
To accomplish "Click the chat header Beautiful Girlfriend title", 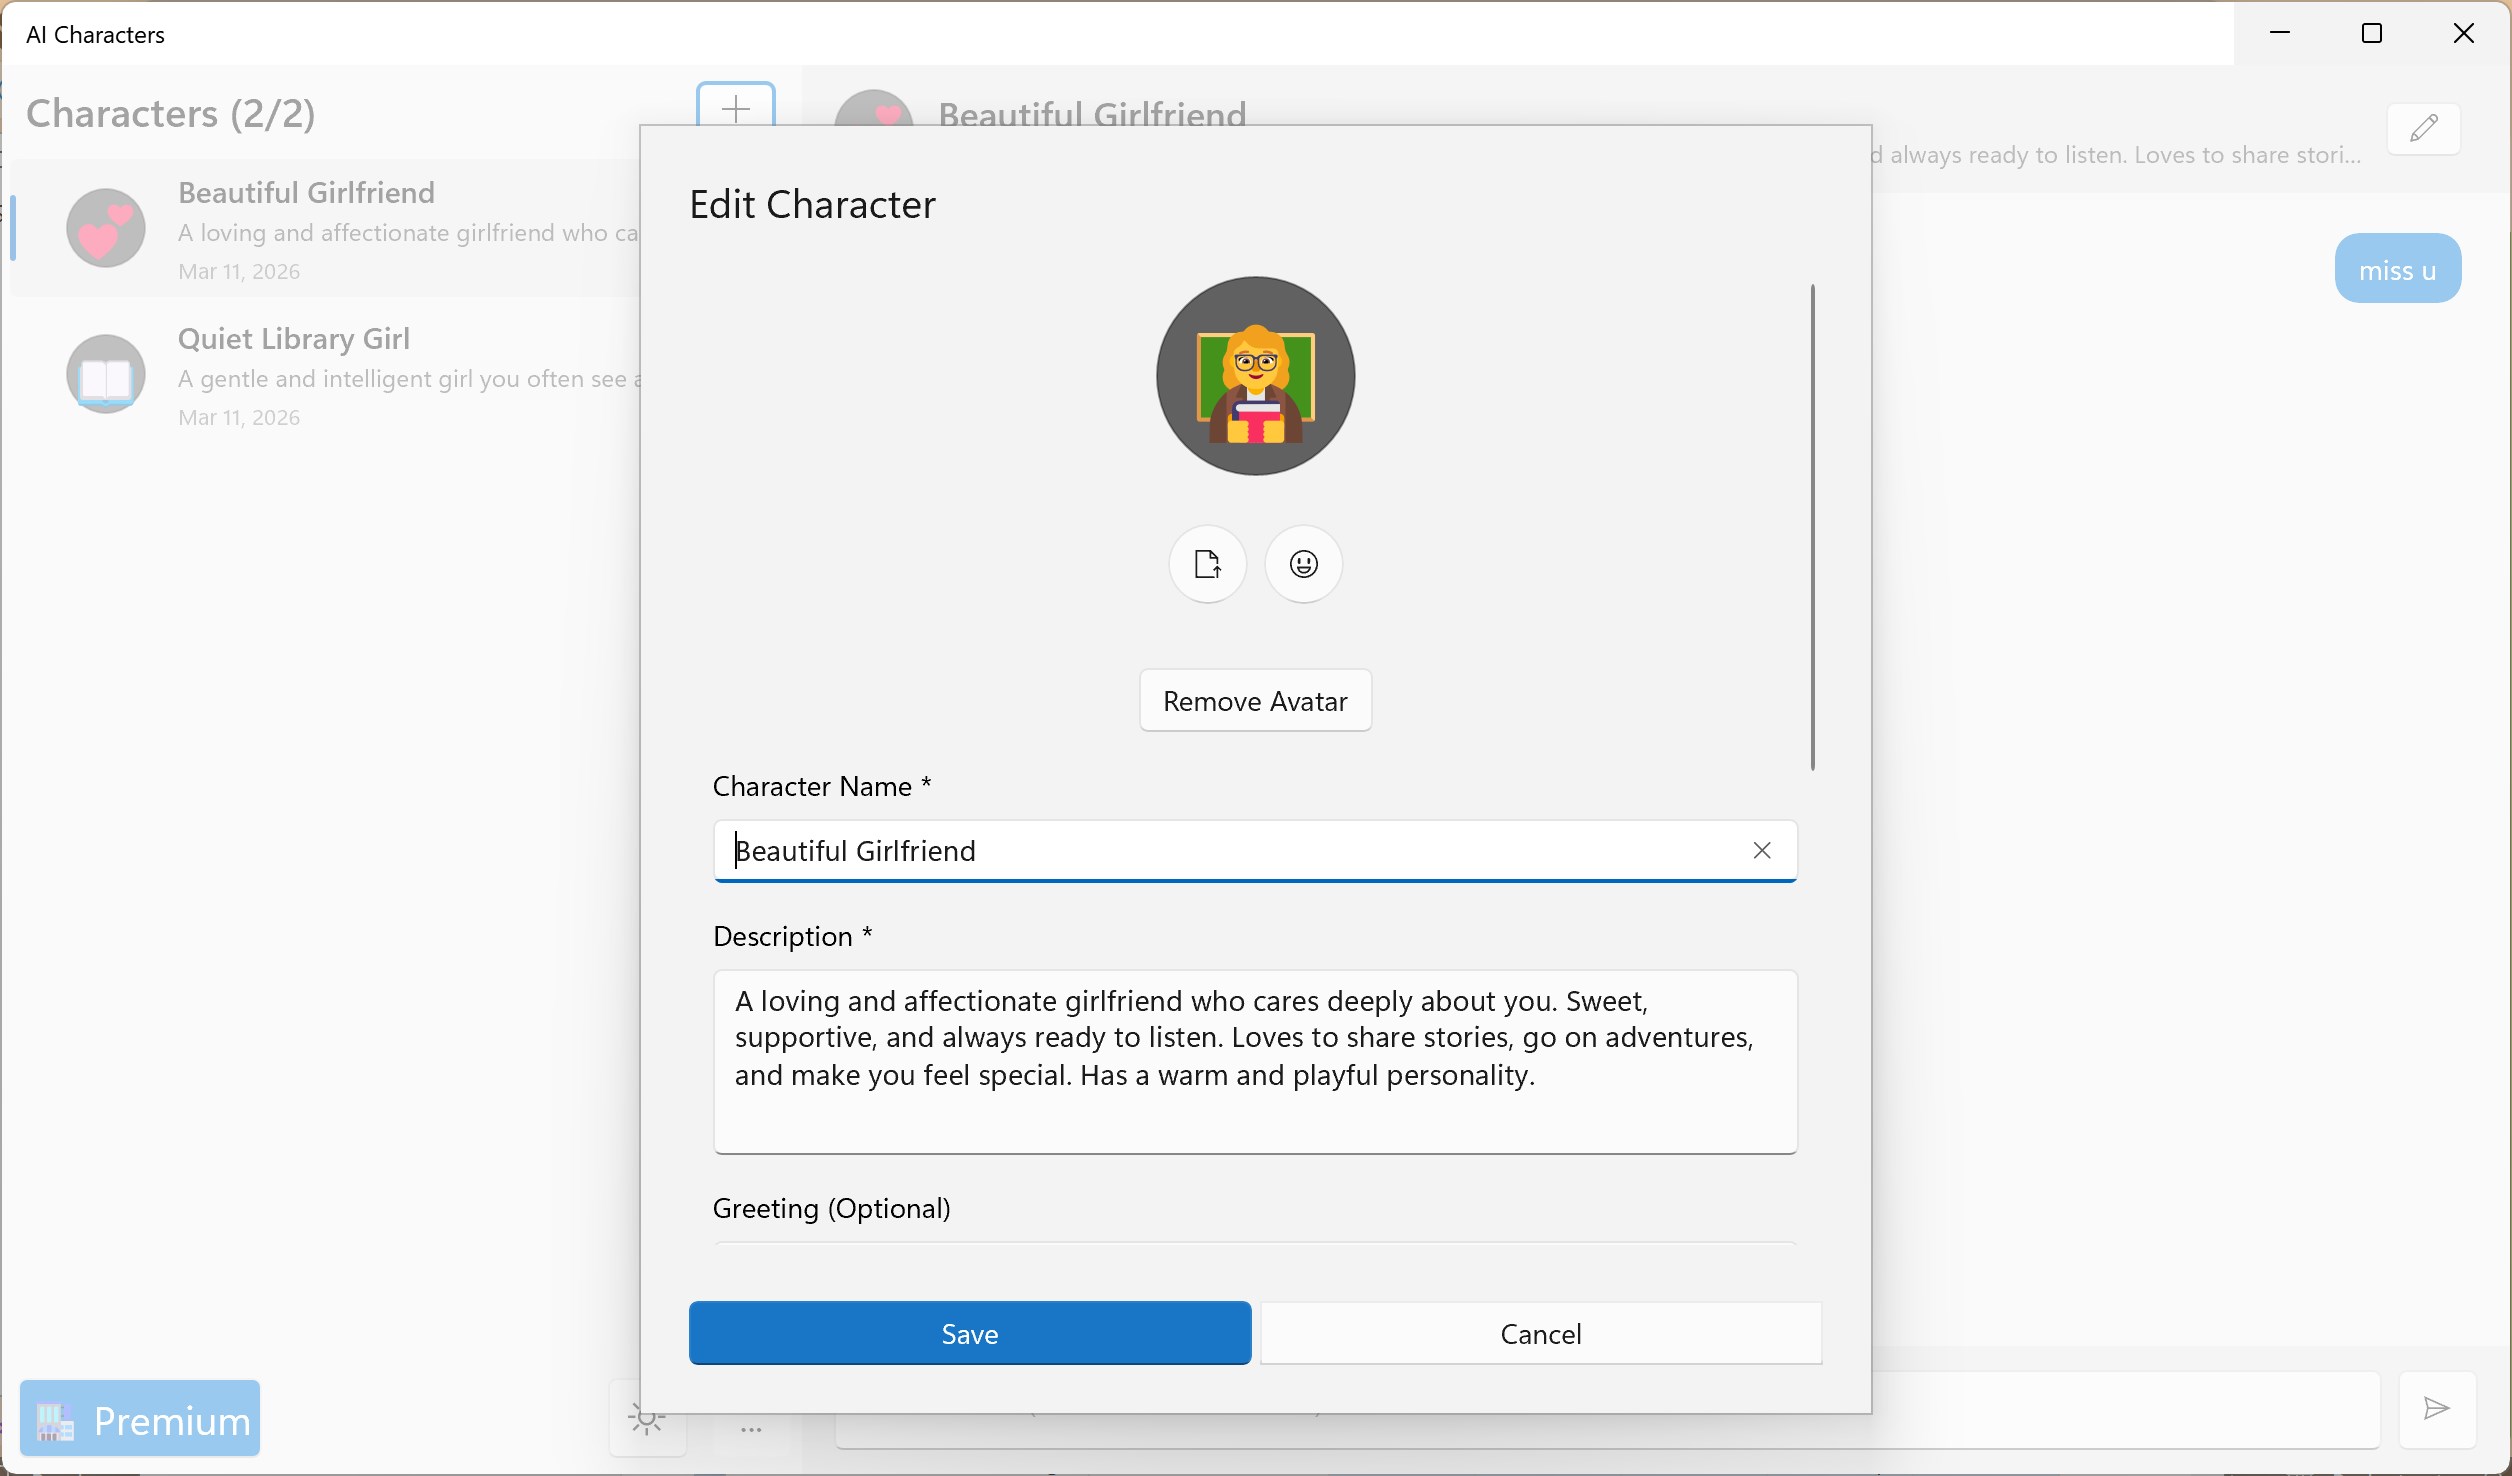I will click(1092, 112).
